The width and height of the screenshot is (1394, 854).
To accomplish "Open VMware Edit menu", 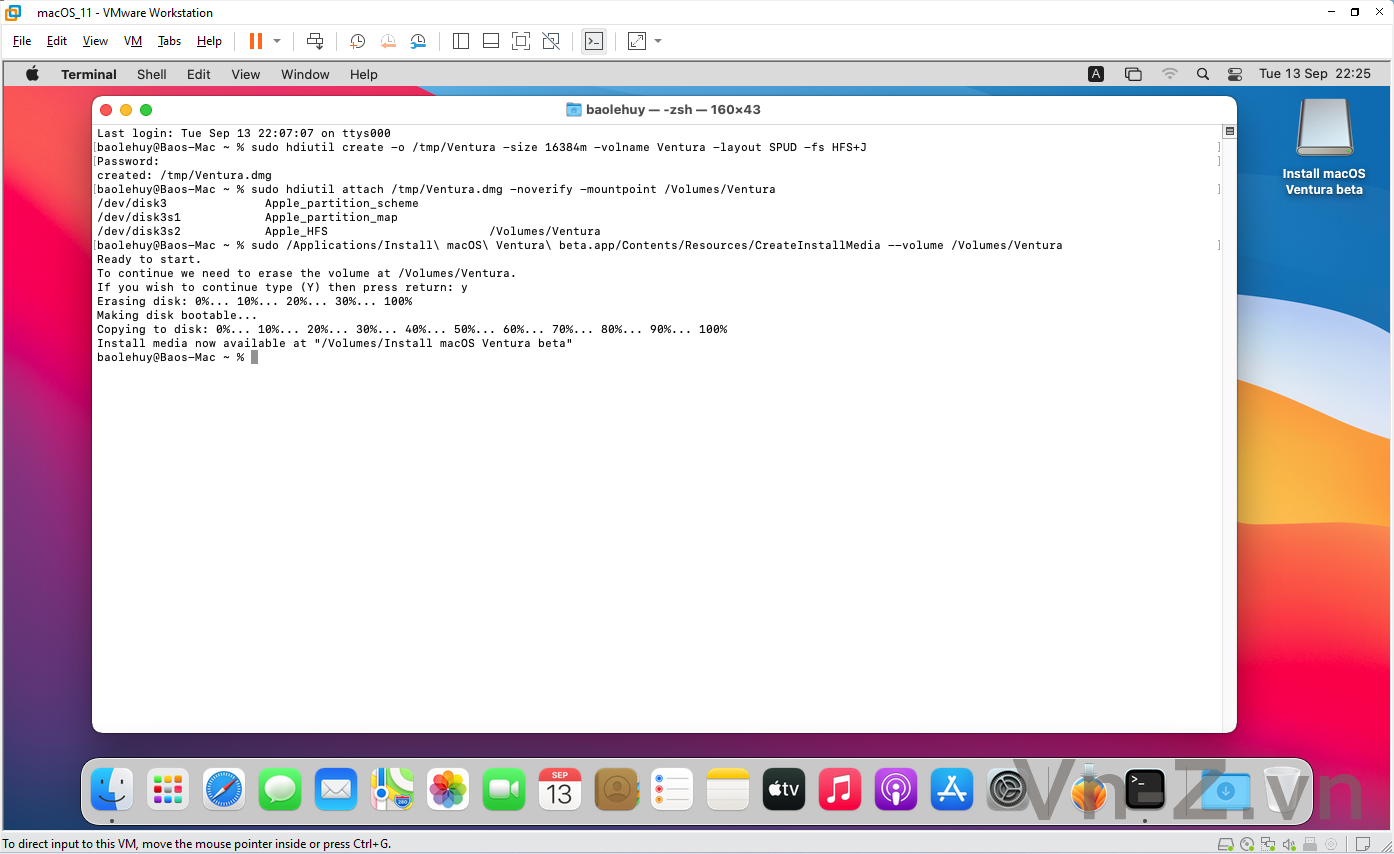I will tap(57, 41).
